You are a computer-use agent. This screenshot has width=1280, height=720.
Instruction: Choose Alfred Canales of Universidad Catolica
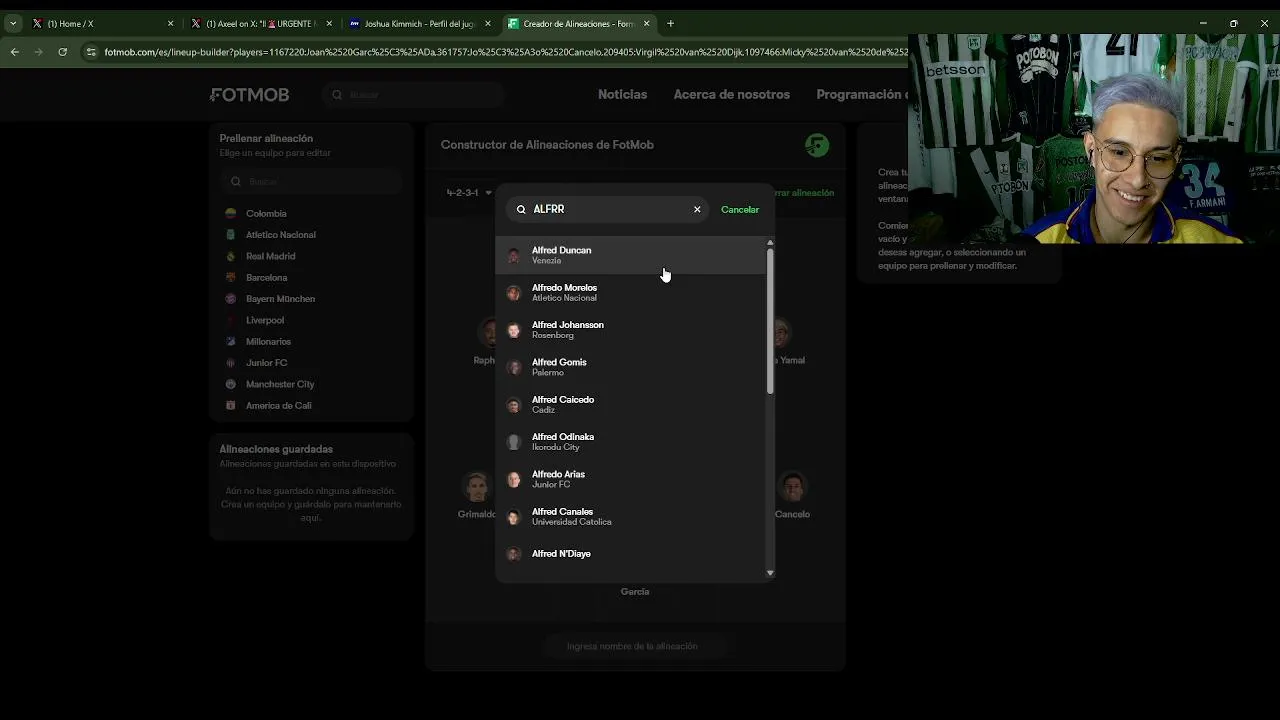click(x=630, y=516)
